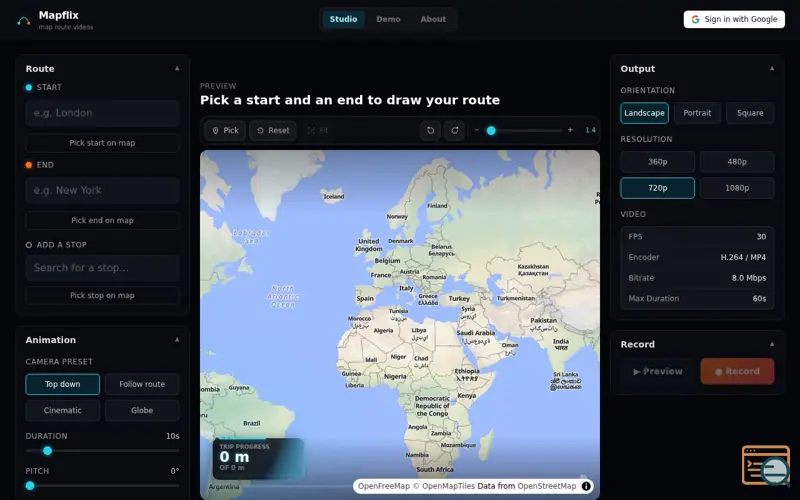Open the Demo tab
The image size is (800, 500).
(x=388, y=19)
